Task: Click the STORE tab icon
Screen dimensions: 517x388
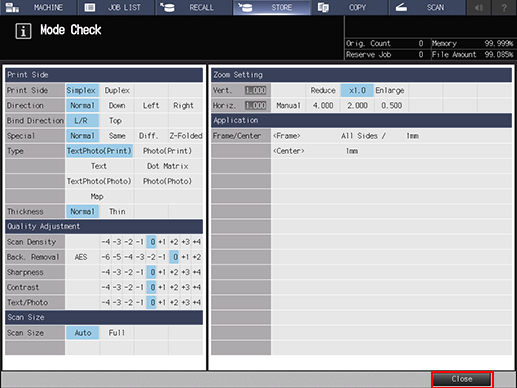Action: 245,7
